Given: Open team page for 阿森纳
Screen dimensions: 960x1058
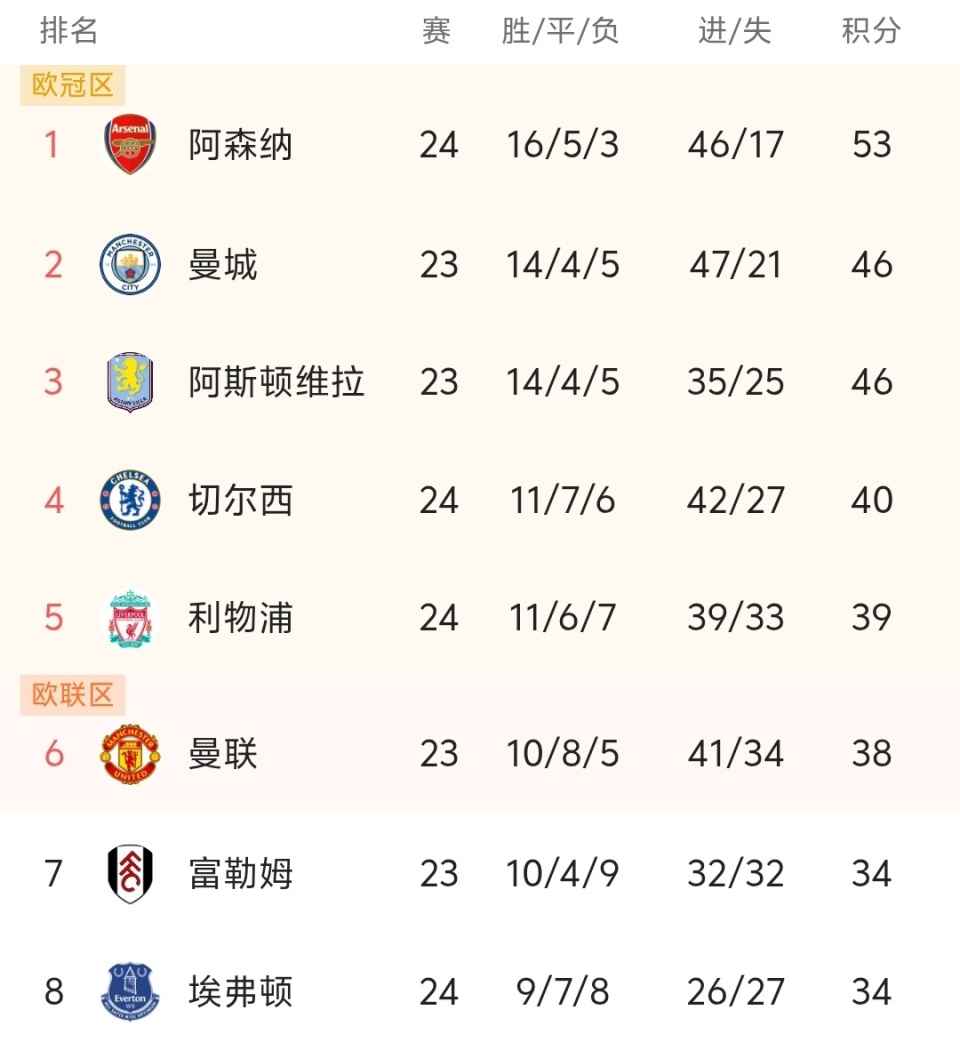Looking at the screenshot, I should click(240, 145).
